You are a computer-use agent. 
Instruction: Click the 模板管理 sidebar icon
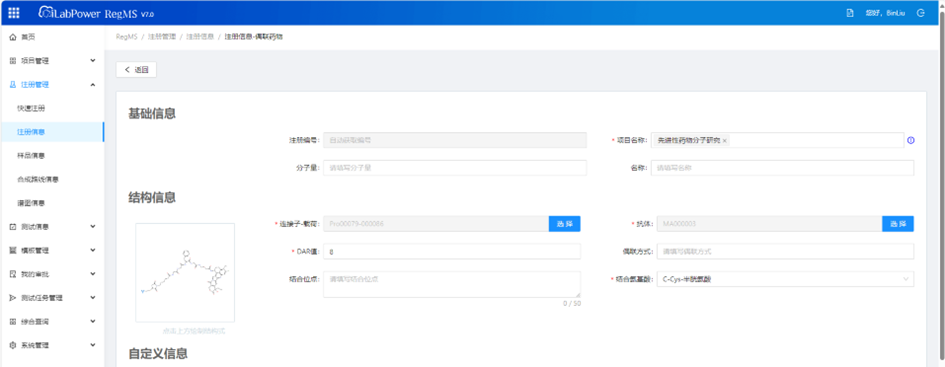pos(13,250)
